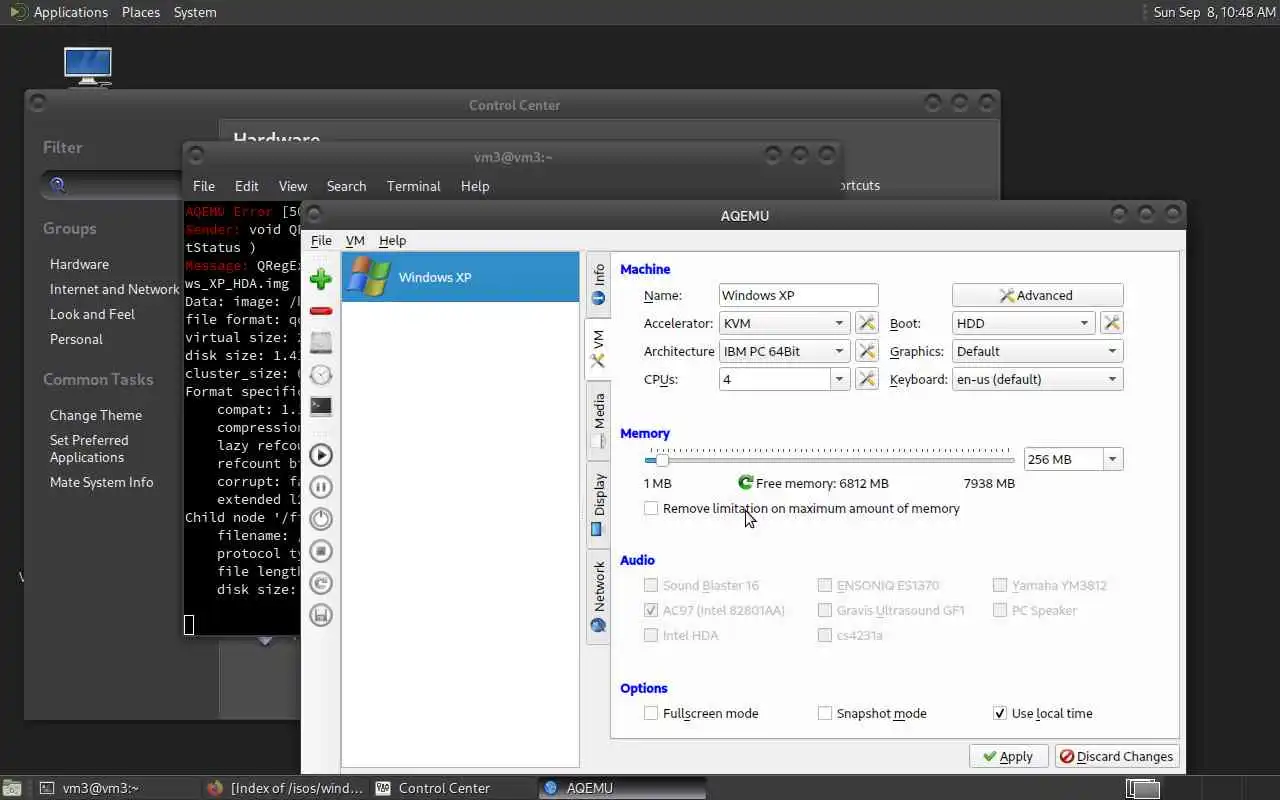Screen dimensions: 1280x800
Task: Click the Firefox icon in the taskbar
Action: (x=214, y=788)
